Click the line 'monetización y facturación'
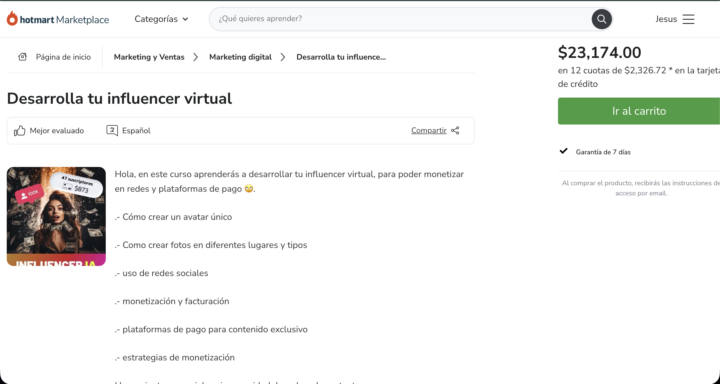The image size is (720, 384). (172, 301)
